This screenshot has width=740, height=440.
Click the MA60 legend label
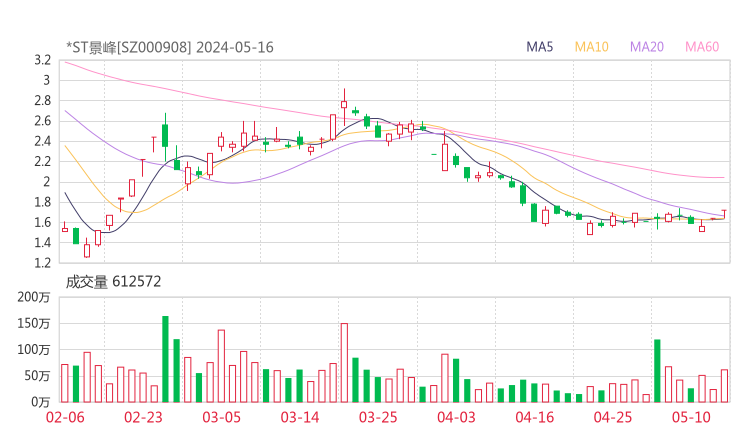point(702,47)
